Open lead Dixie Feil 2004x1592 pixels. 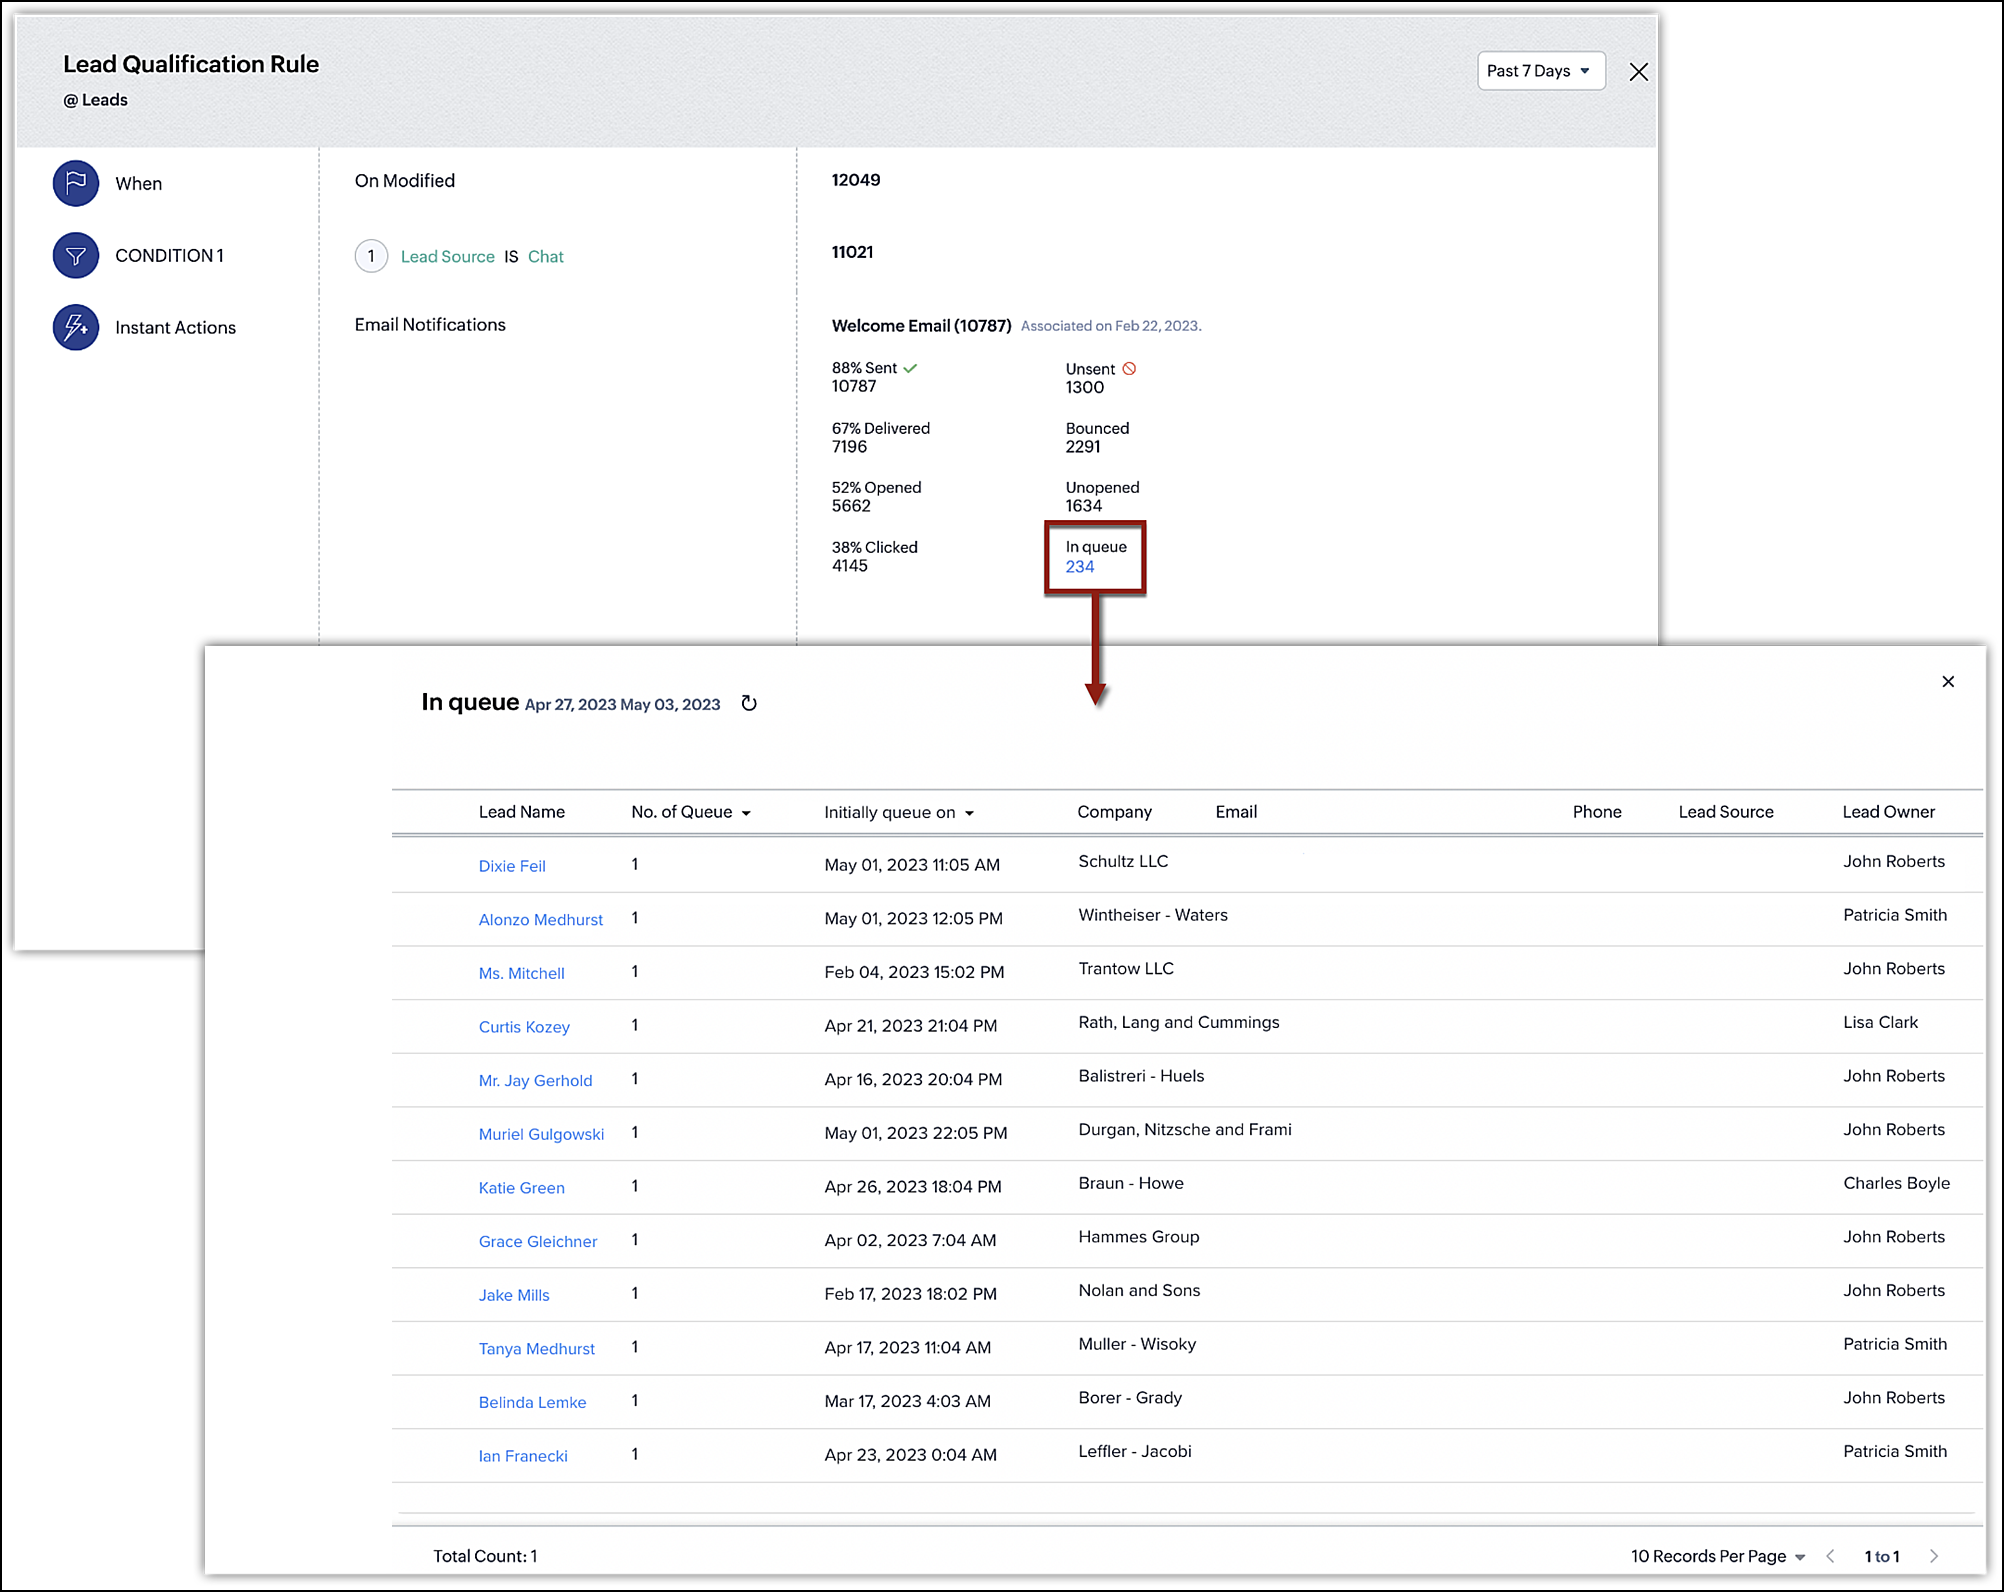point(512,866)
